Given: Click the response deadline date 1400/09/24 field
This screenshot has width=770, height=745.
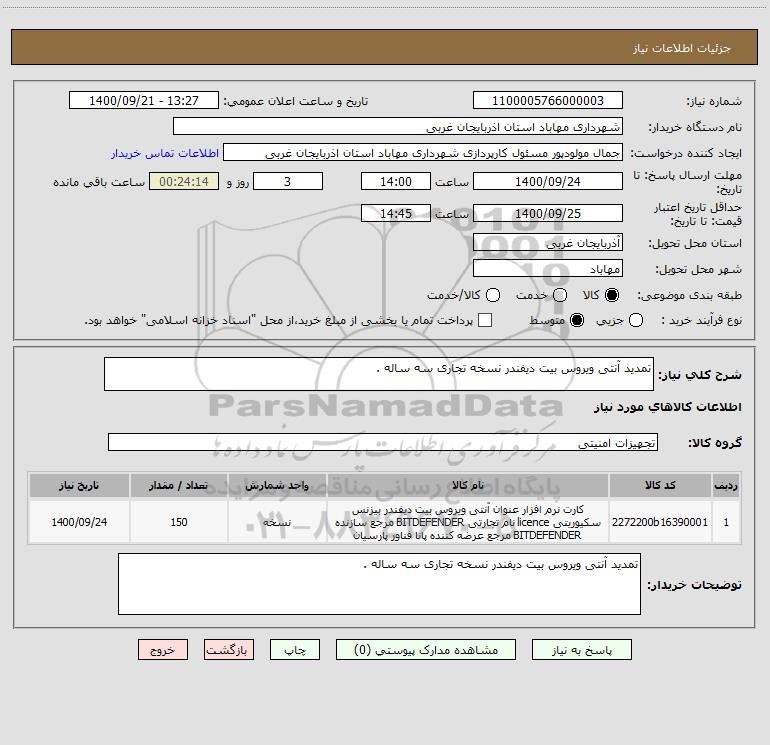Looking at the screenshot, I should pyautogui.click(x=548, y=181).
